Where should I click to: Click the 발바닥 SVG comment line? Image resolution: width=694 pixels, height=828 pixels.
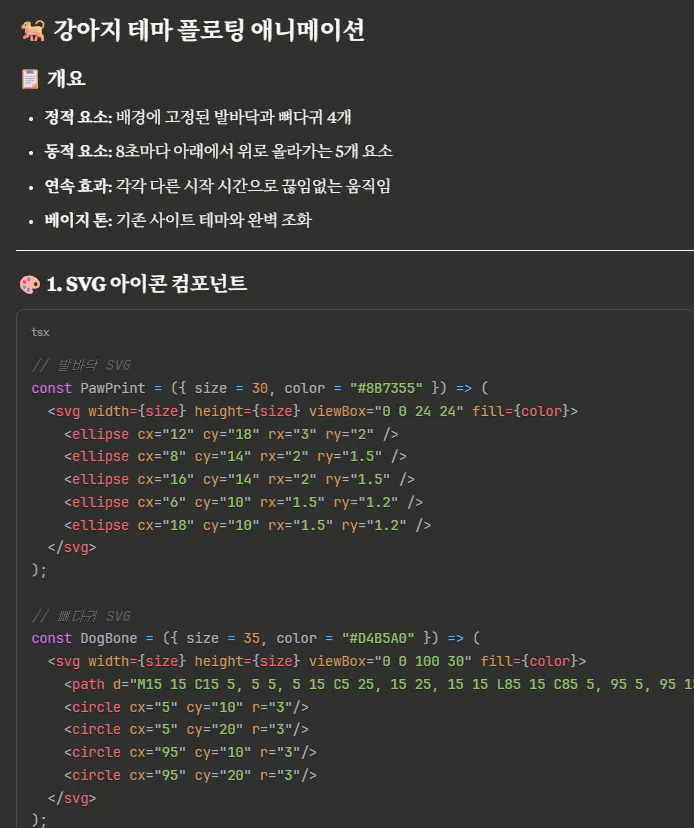81,365
